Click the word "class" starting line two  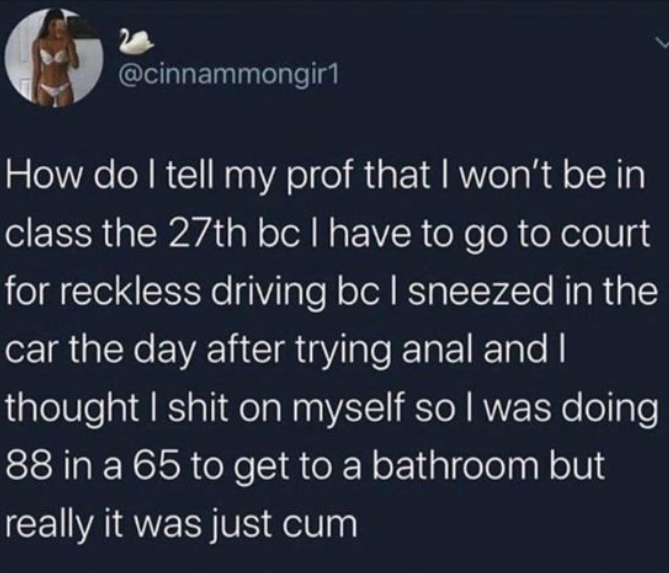point(48,236)
